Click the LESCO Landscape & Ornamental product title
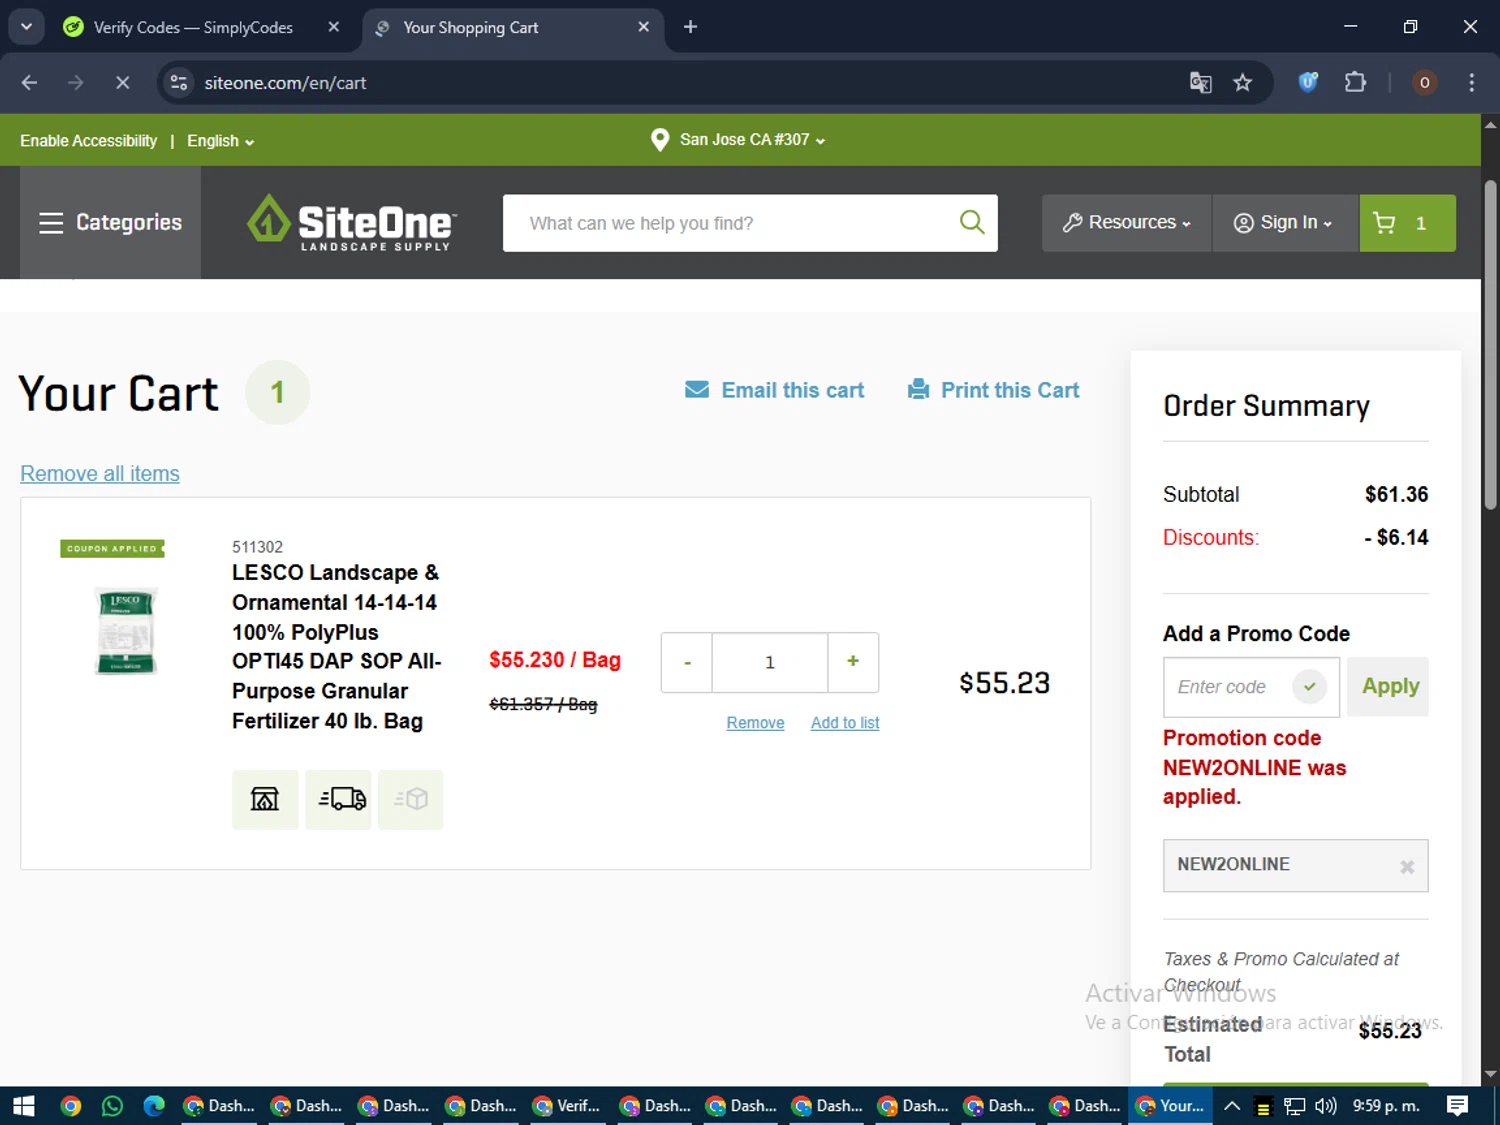This screenshot has width=1500, height=1125. [336, 647]
